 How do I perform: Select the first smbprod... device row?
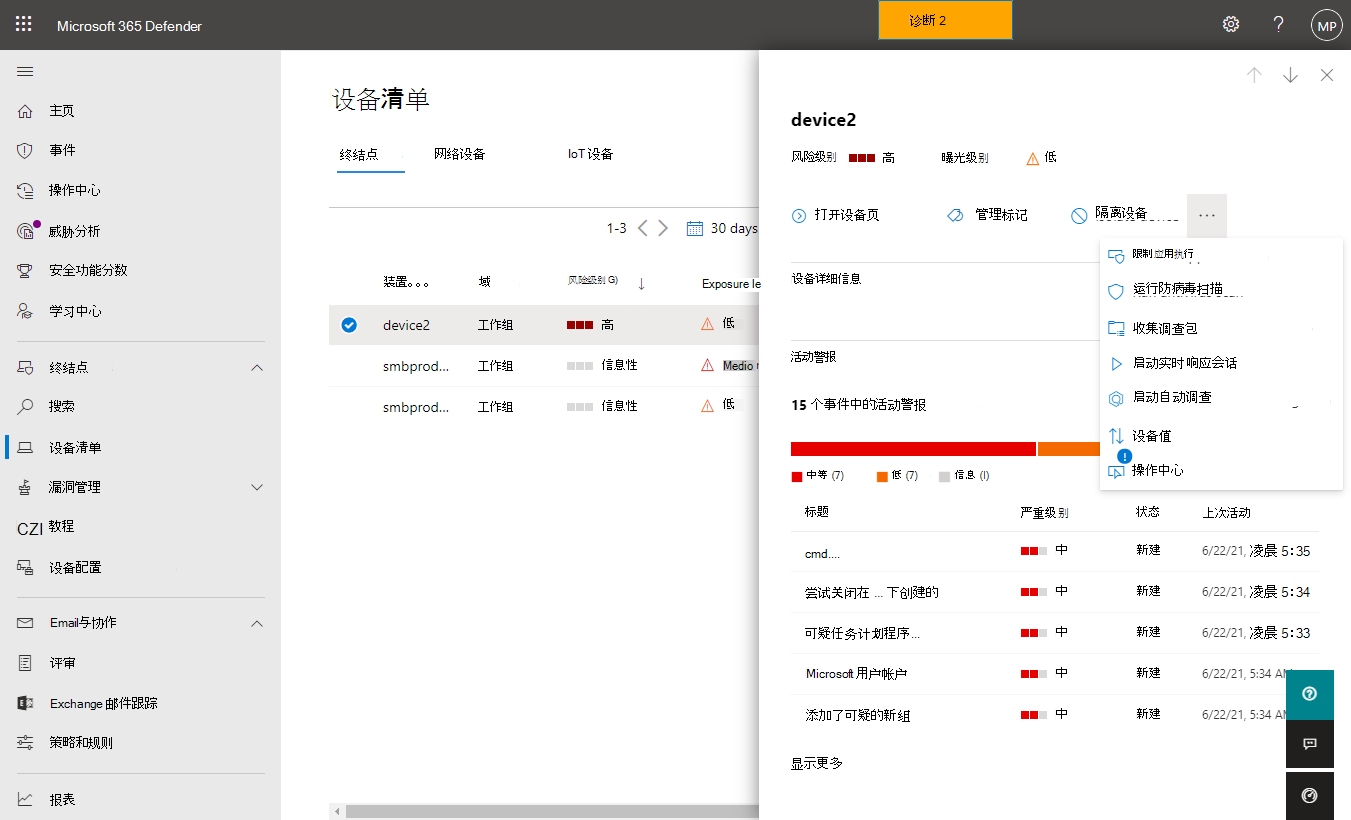click(x=544, y=366)
